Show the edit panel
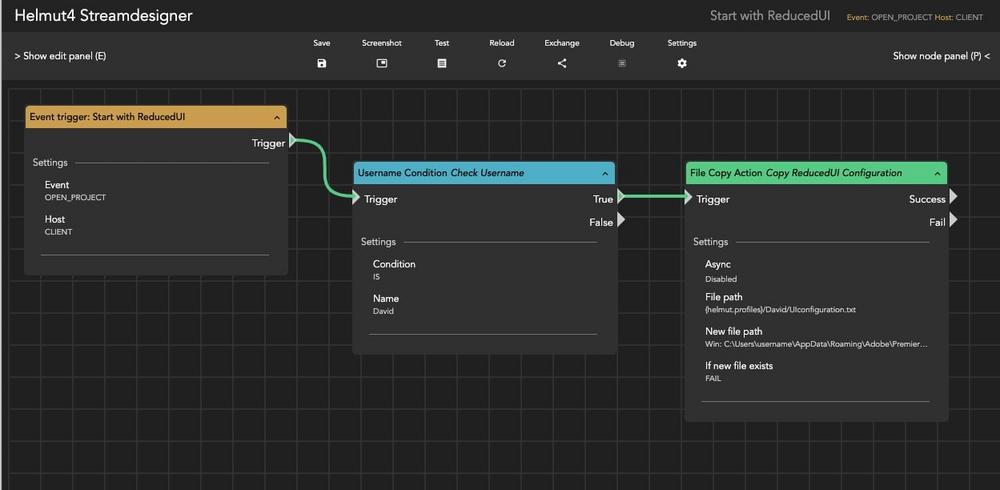The image size is (1000, 490). click(x=60, y=56)
